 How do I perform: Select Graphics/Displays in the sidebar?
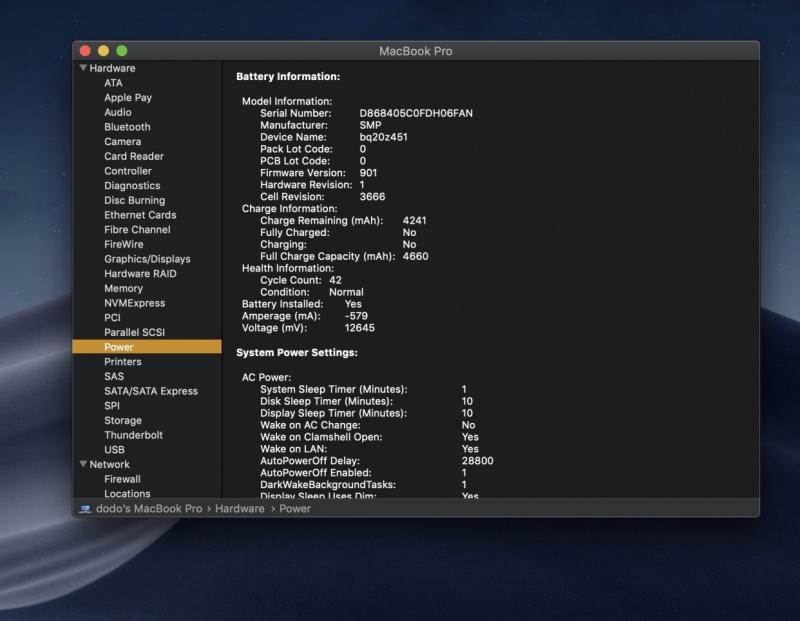click(x=147, y=259)
